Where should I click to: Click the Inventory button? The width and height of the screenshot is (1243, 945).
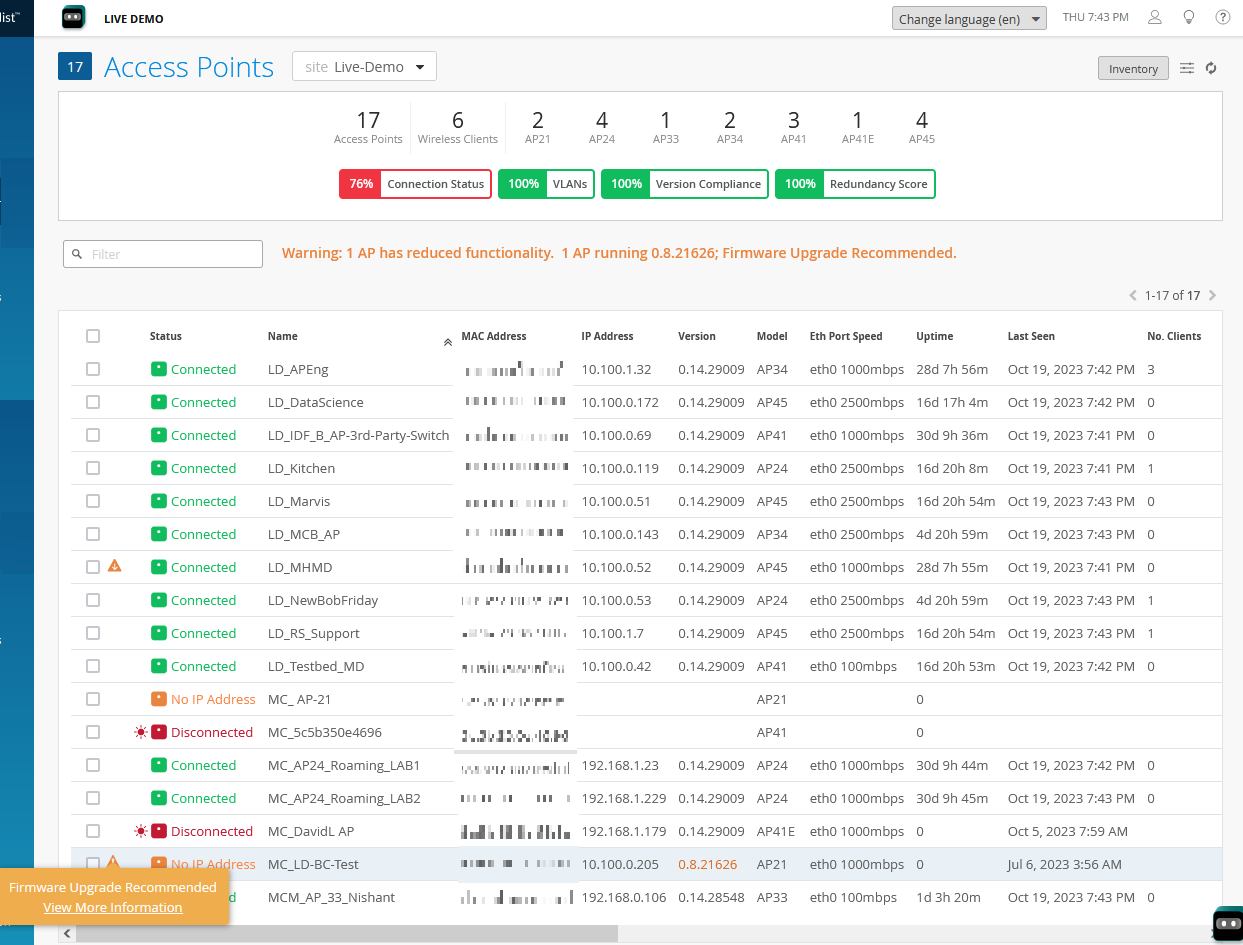tap(1132, 69)
